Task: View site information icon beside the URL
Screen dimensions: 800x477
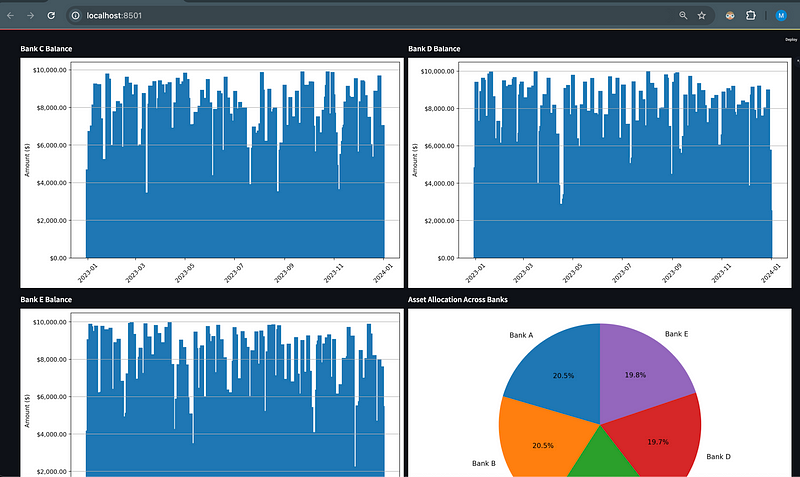Action: [x=76, y=15]
